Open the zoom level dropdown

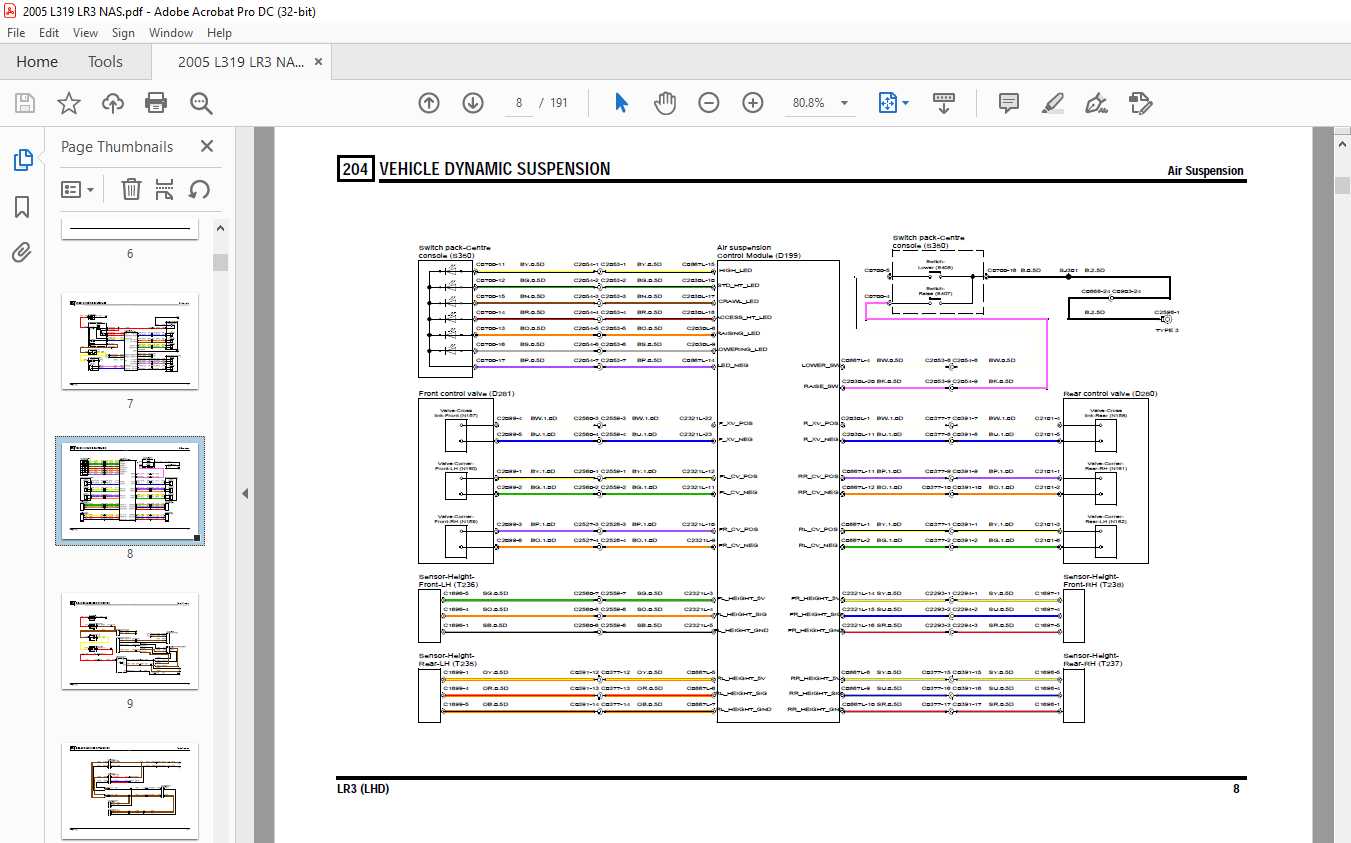845,103
